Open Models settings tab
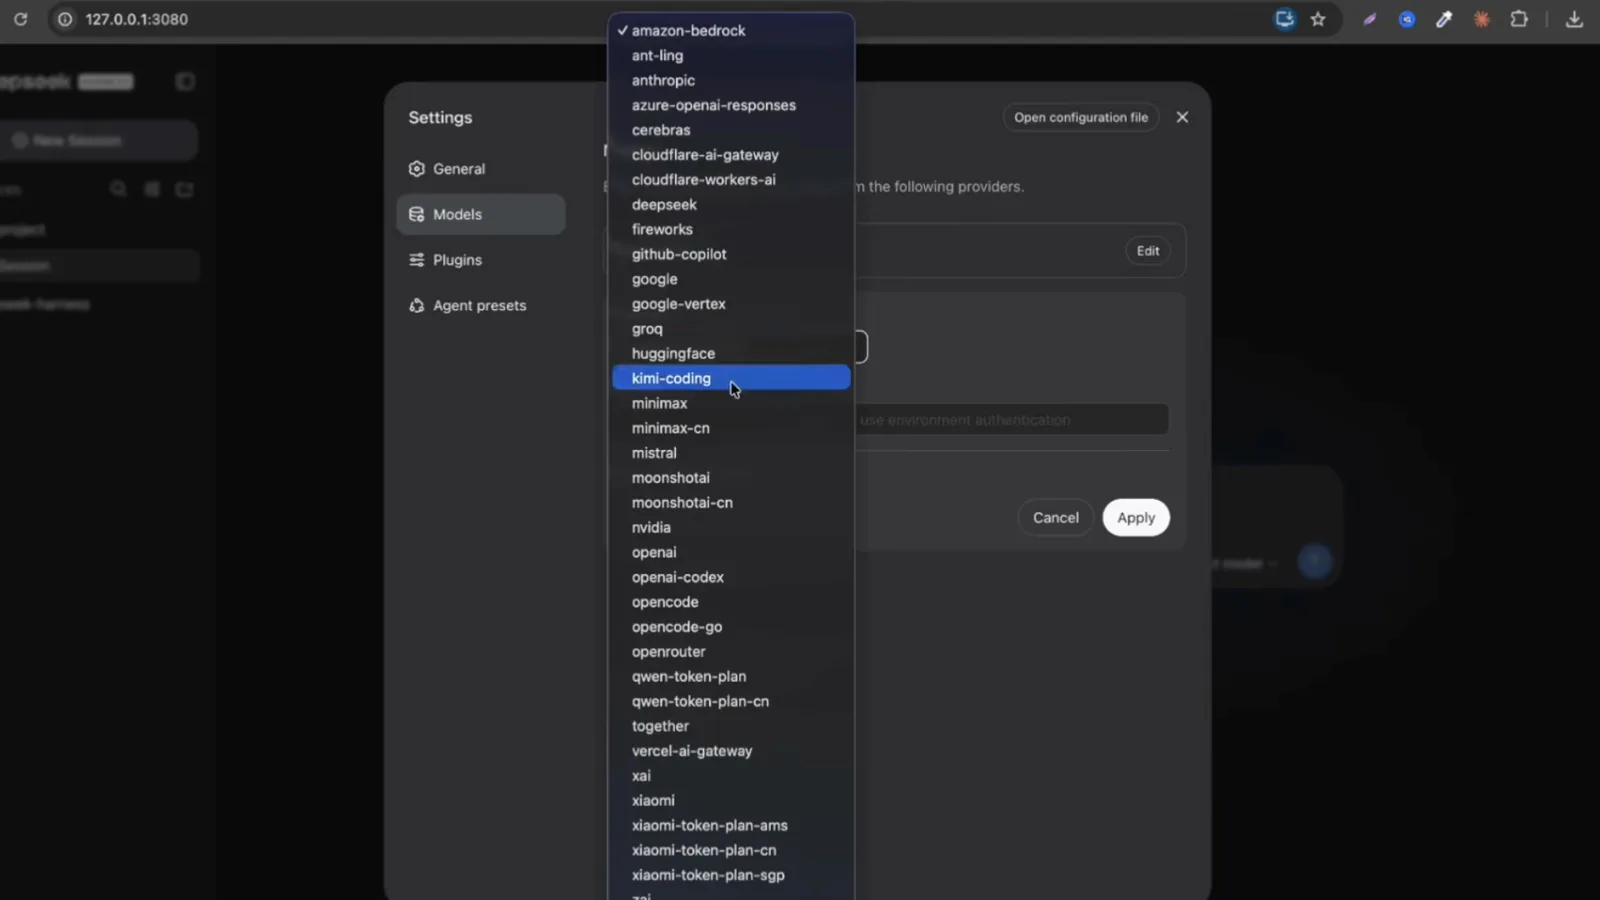Screen dimensions: 1600x900 pos(481,214)
